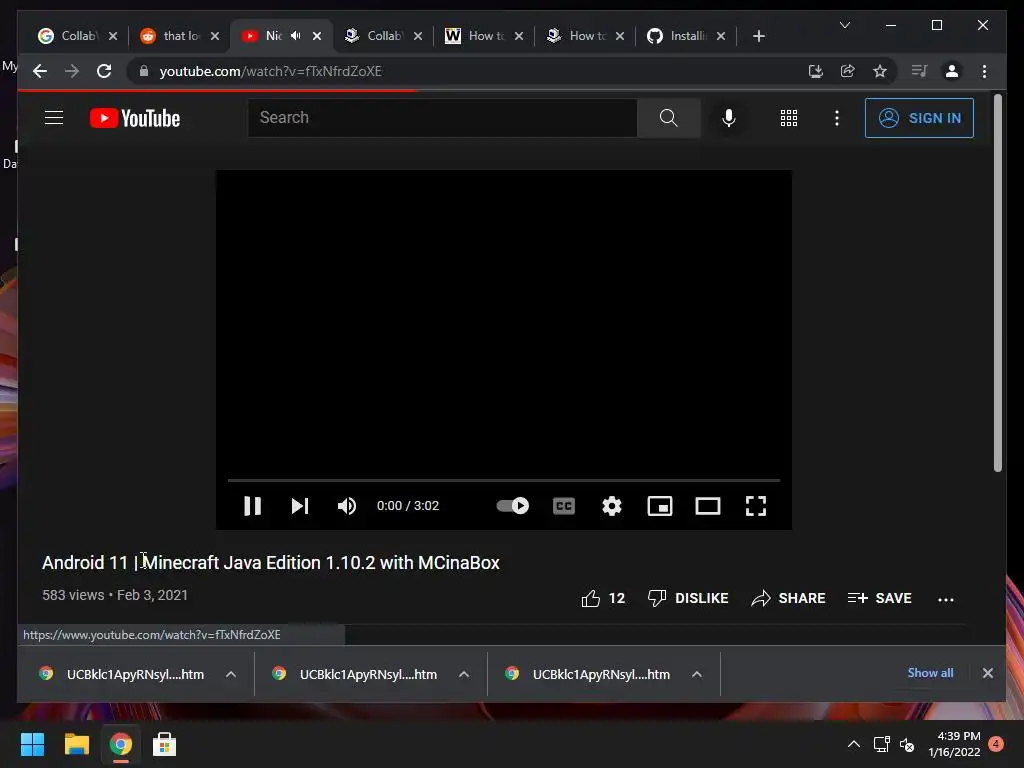Image resolution: width=1024 pixels, height=768 pixels.
Task: Close the downloads bar
Action: click(x=987, y=673)
